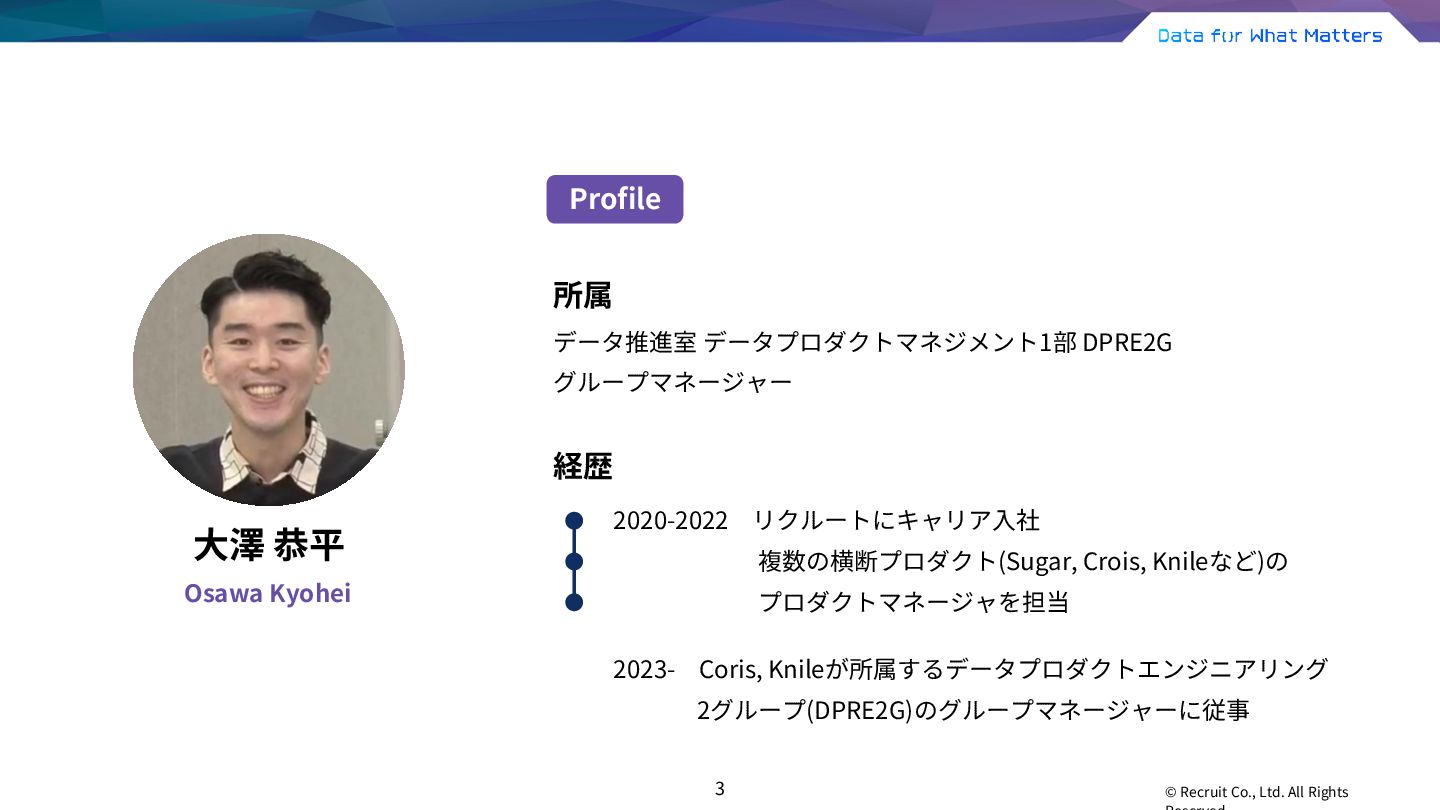1440x810 pixels.
Task: Click the circular profile photo
Action: click(268, 370)
